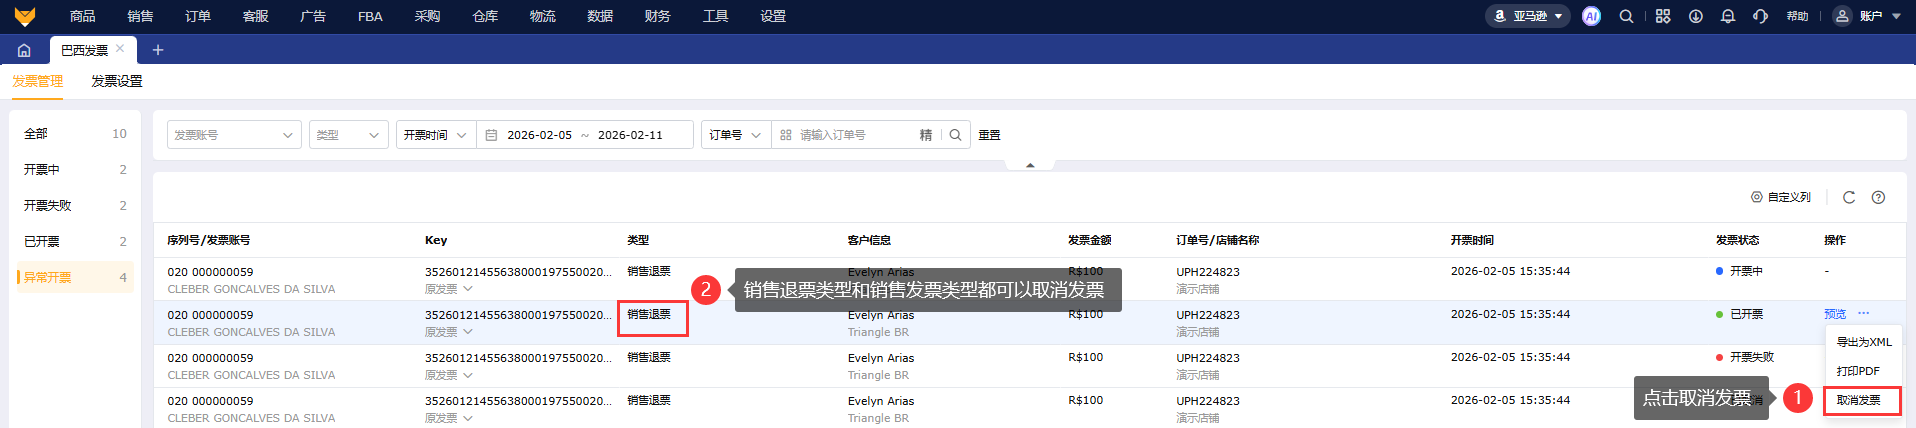Click the account avatar icon

click(x=1842, y=16)
